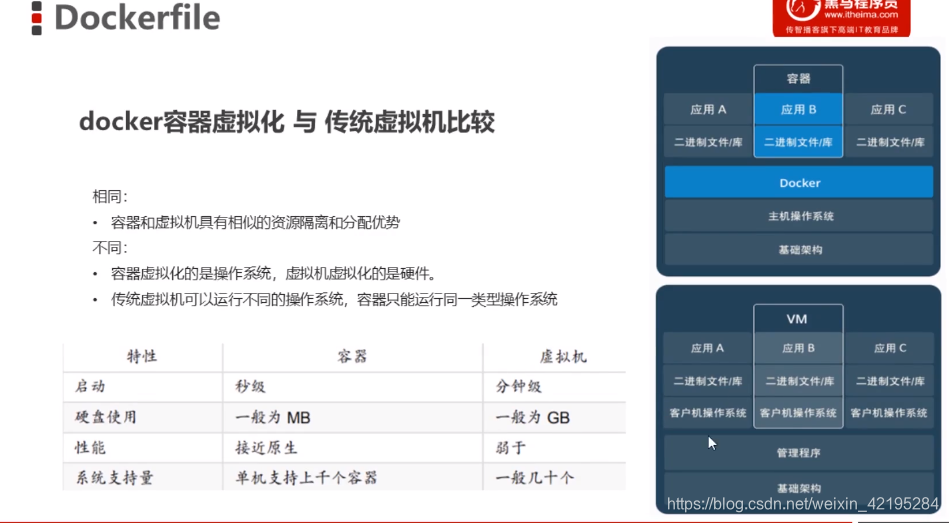
Task: Click the '管理程序' layer bar
Action: (799, 452)
